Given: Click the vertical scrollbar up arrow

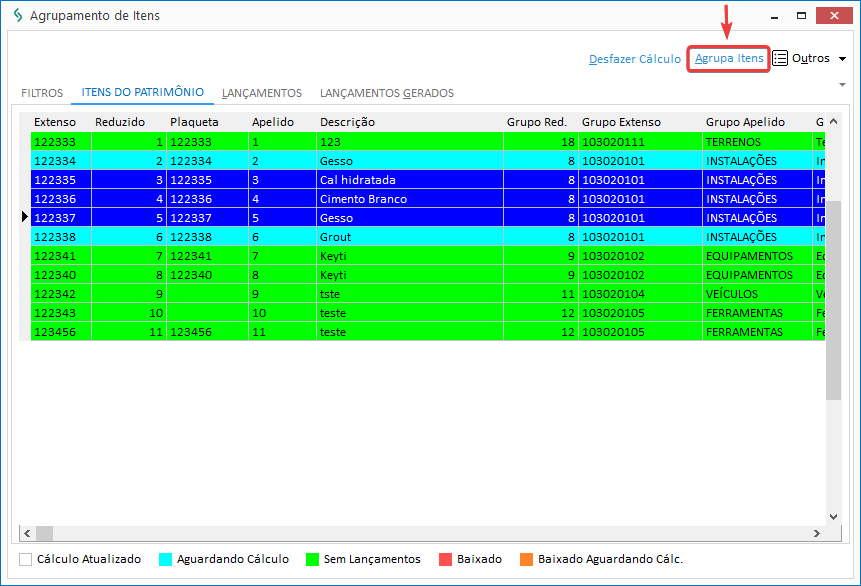Looking at the screenshot, I should (833, 121).
